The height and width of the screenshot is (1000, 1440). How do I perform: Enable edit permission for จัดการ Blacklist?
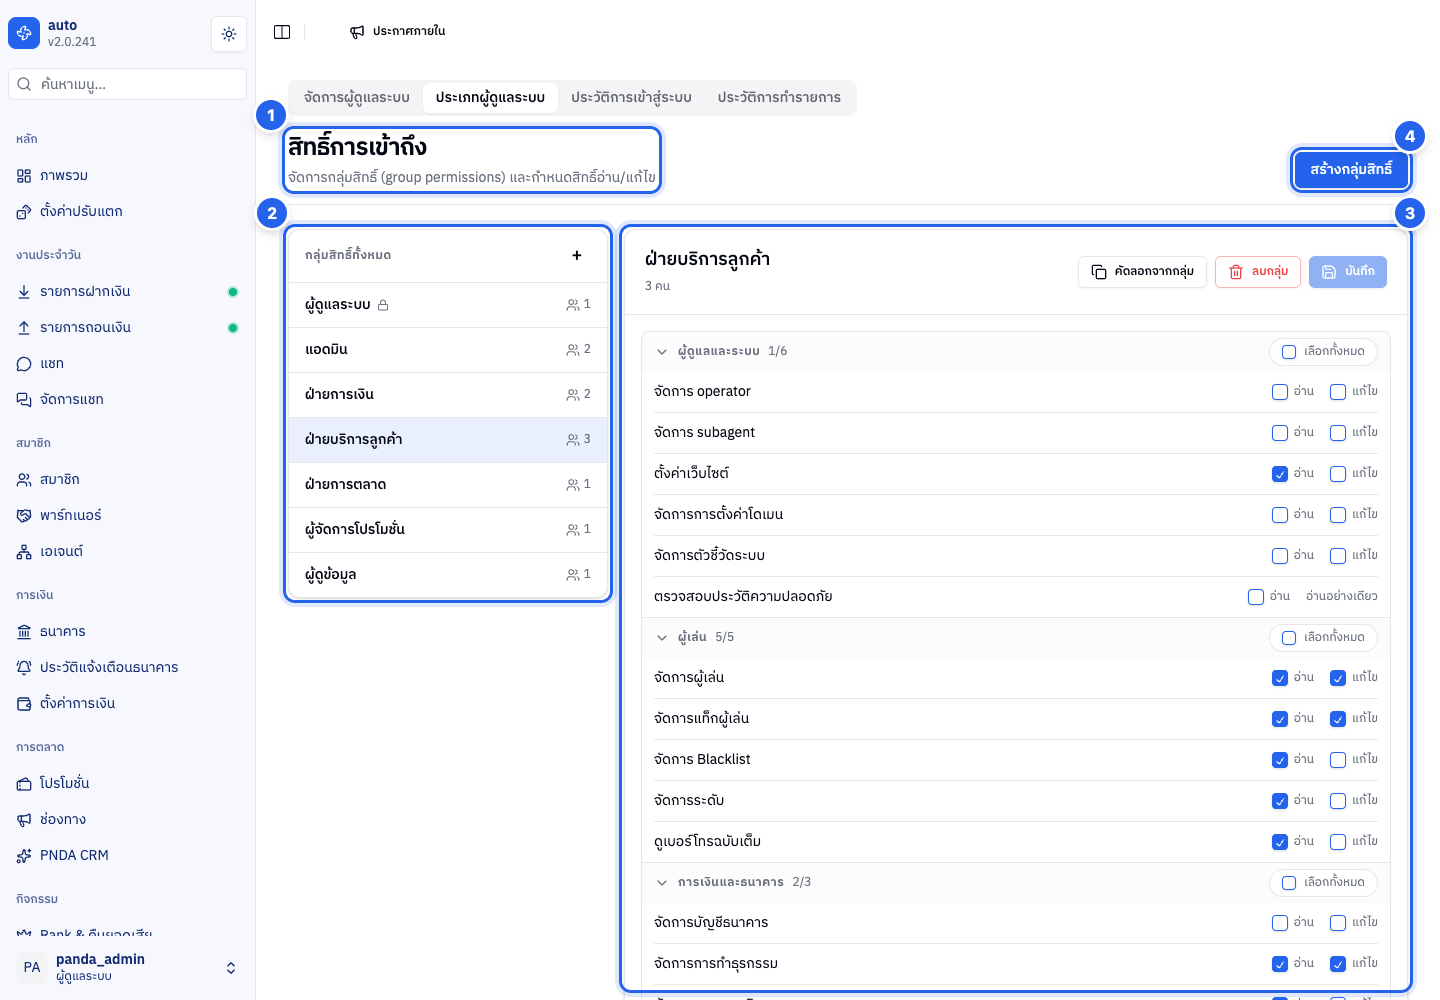coord(1338,760)
